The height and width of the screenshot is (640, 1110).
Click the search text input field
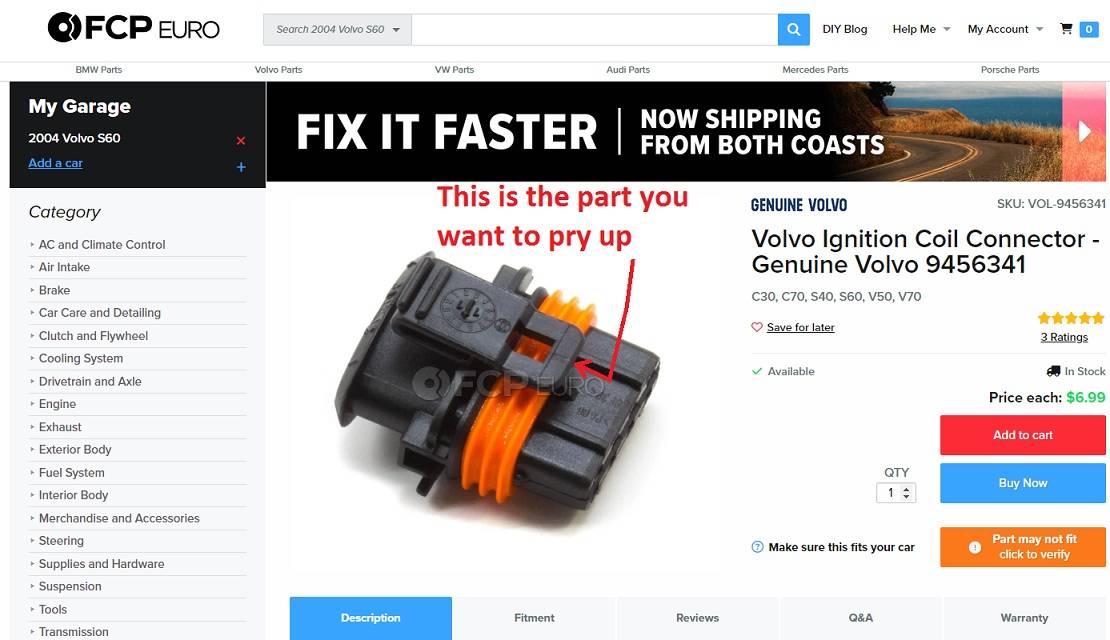pyautogui.click(x=595, y=30)
